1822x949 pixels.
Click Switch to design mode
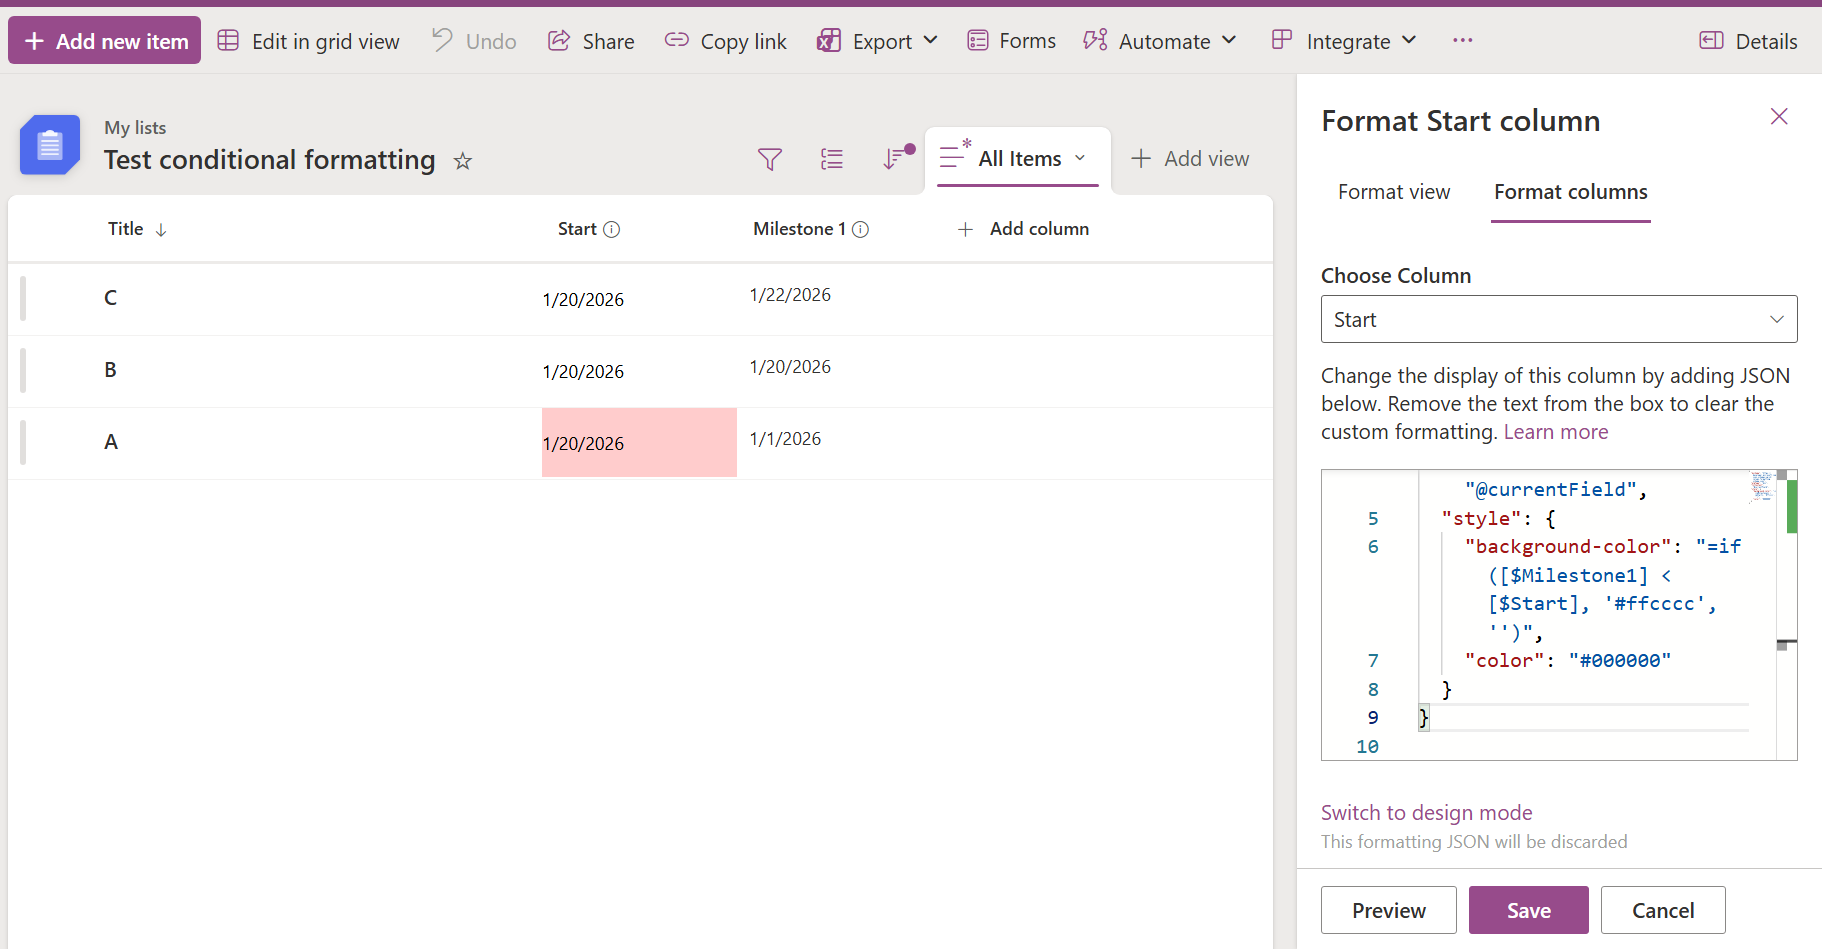pyautogui.click(x=1426, y=813)
